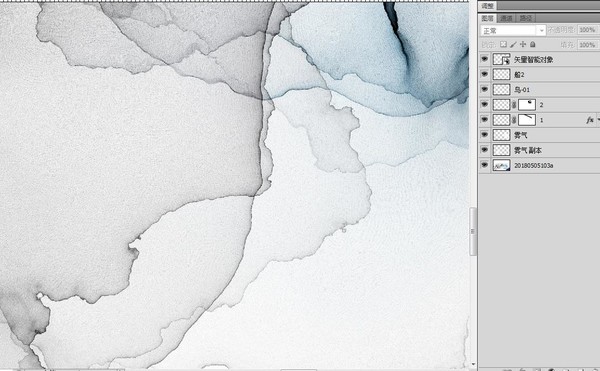
Task: Open the 不透明度 opacity field
Action: [x=587, y=30]
